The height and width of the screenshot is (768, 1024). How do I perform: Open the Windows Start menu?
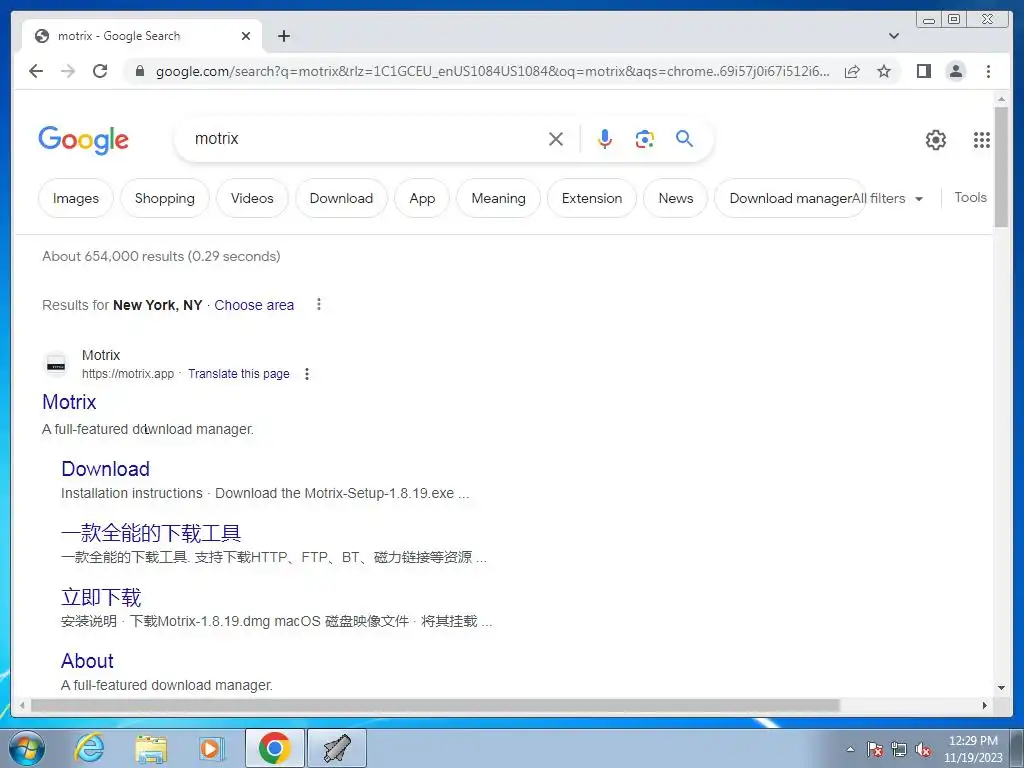(27, 748)
